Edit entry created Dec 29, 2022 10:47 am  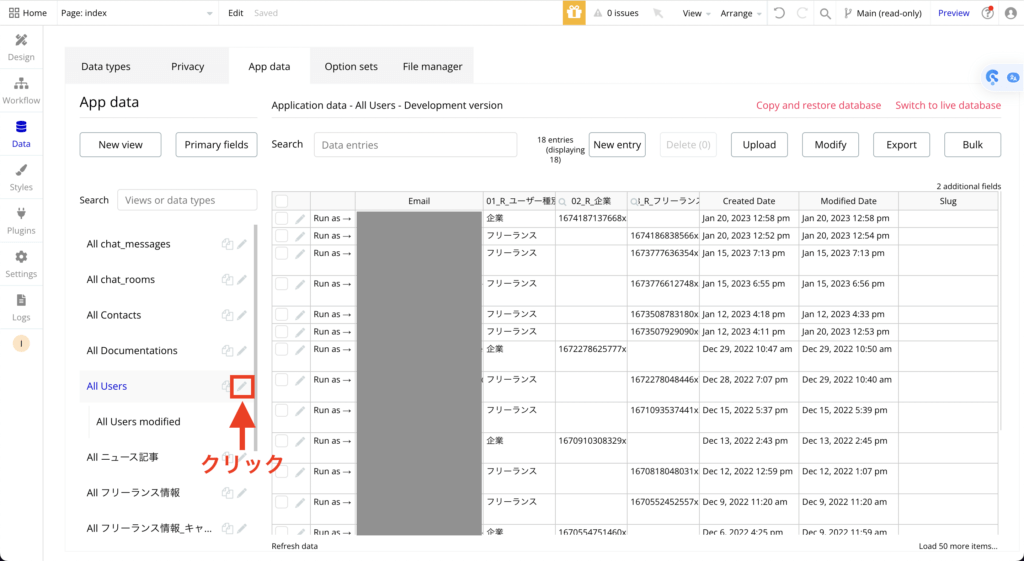tap(300, 350)
